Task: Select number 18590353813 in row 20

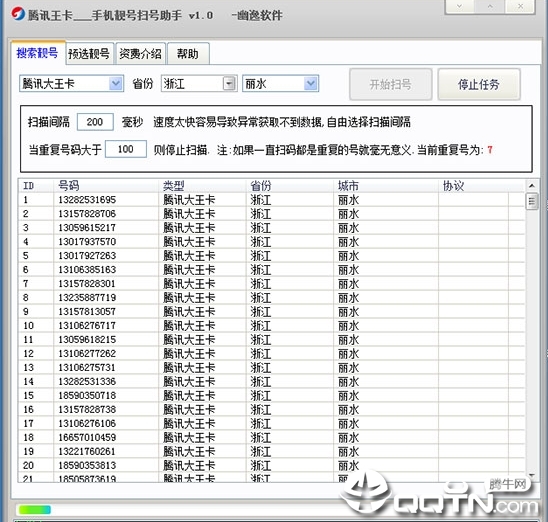Action: point(87,465)
